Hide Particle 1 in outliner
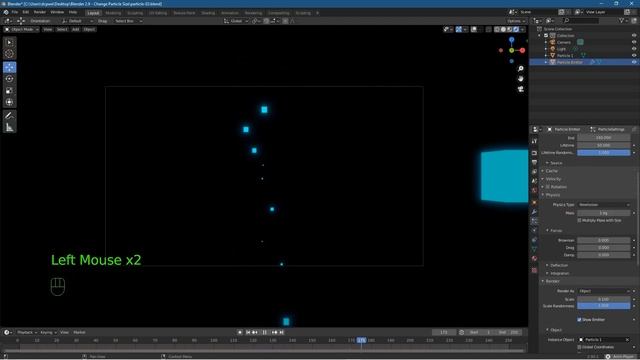640x360 pixels. click(634, 56)
